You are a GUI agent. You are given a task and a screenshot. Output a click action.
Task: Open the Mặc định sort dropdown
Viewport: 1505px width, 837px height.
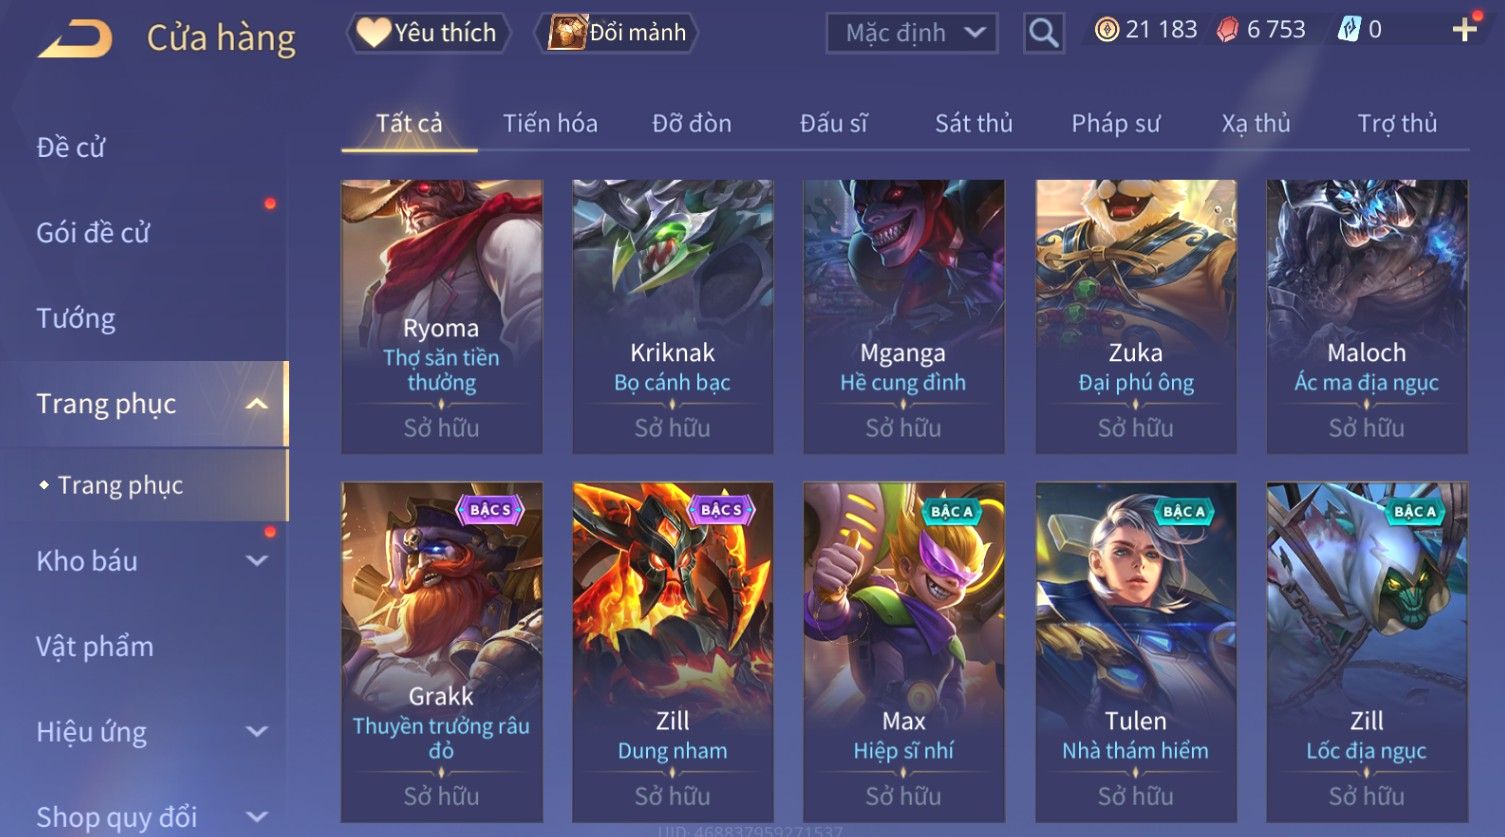pyautogui.click(x=912, y=33)
